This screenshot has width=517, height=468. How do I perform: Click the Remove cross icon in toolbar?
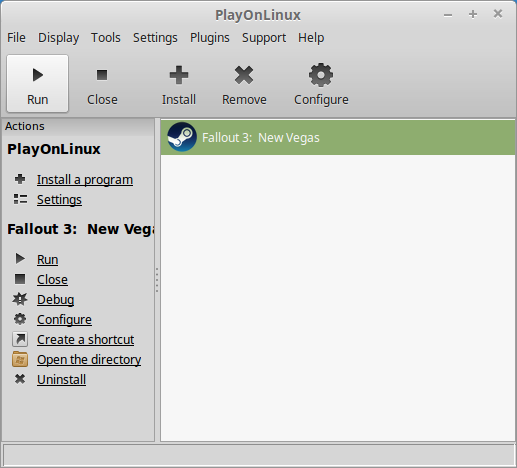point(244,75)
